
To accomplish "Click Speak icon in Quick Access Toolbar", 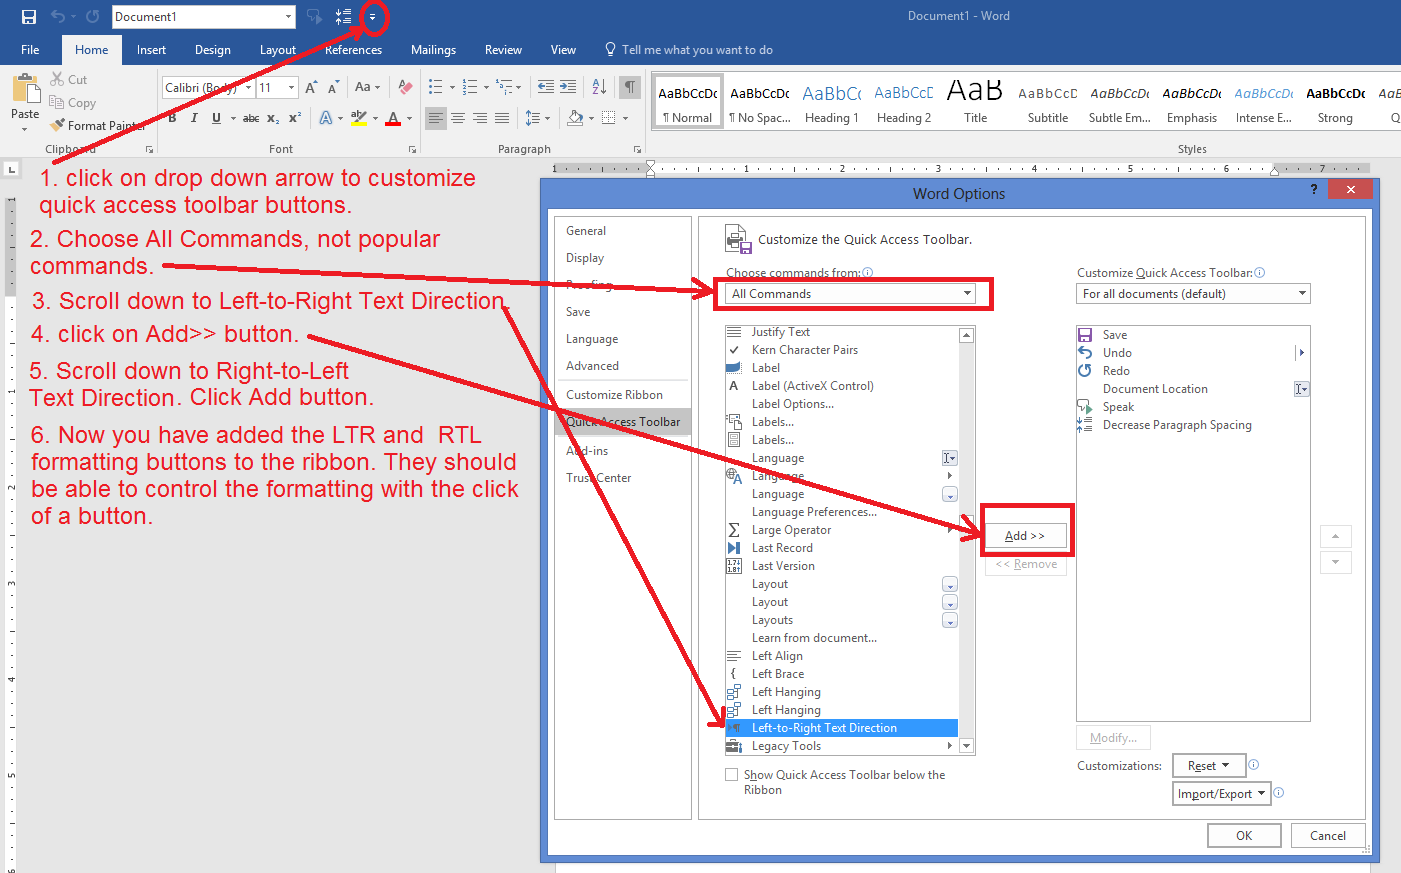I will click(314, 16).
